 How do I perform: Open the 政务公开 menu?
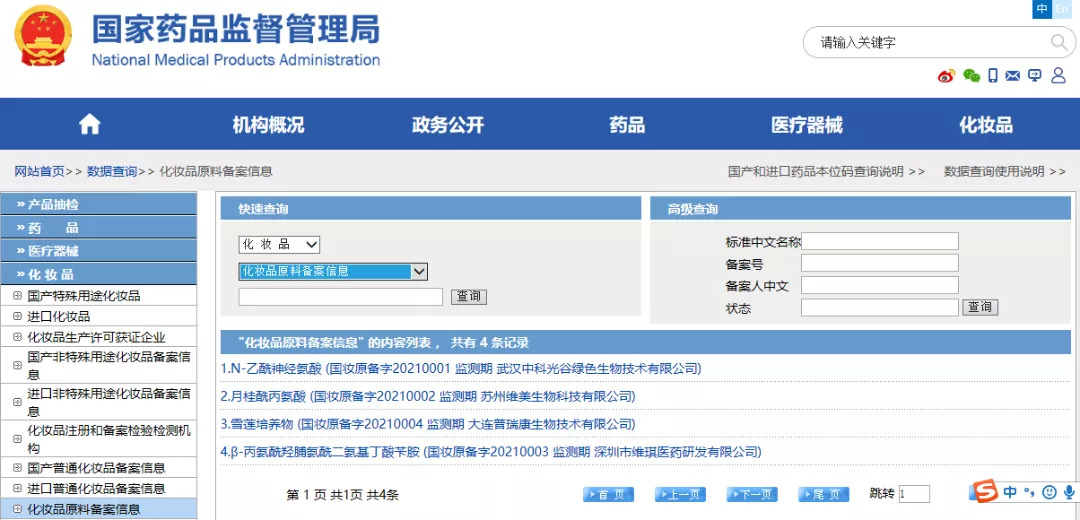pyautogui.click(x=448, y=125)
